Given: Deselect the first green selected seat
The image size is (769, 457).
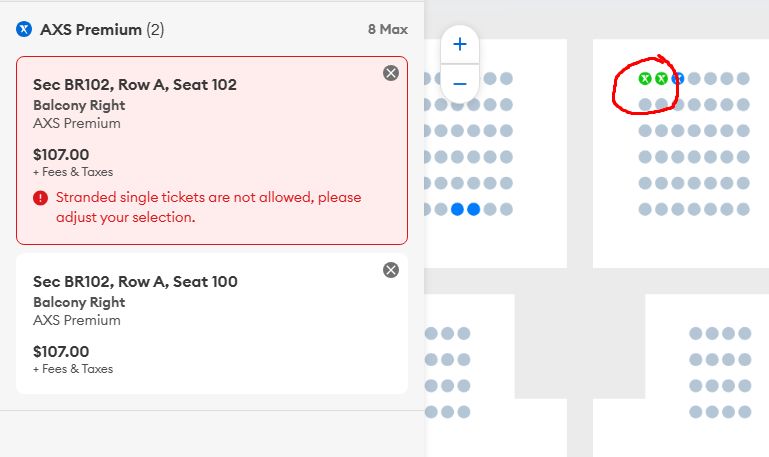Looking at the screenshot, I should tap(645, 78).
